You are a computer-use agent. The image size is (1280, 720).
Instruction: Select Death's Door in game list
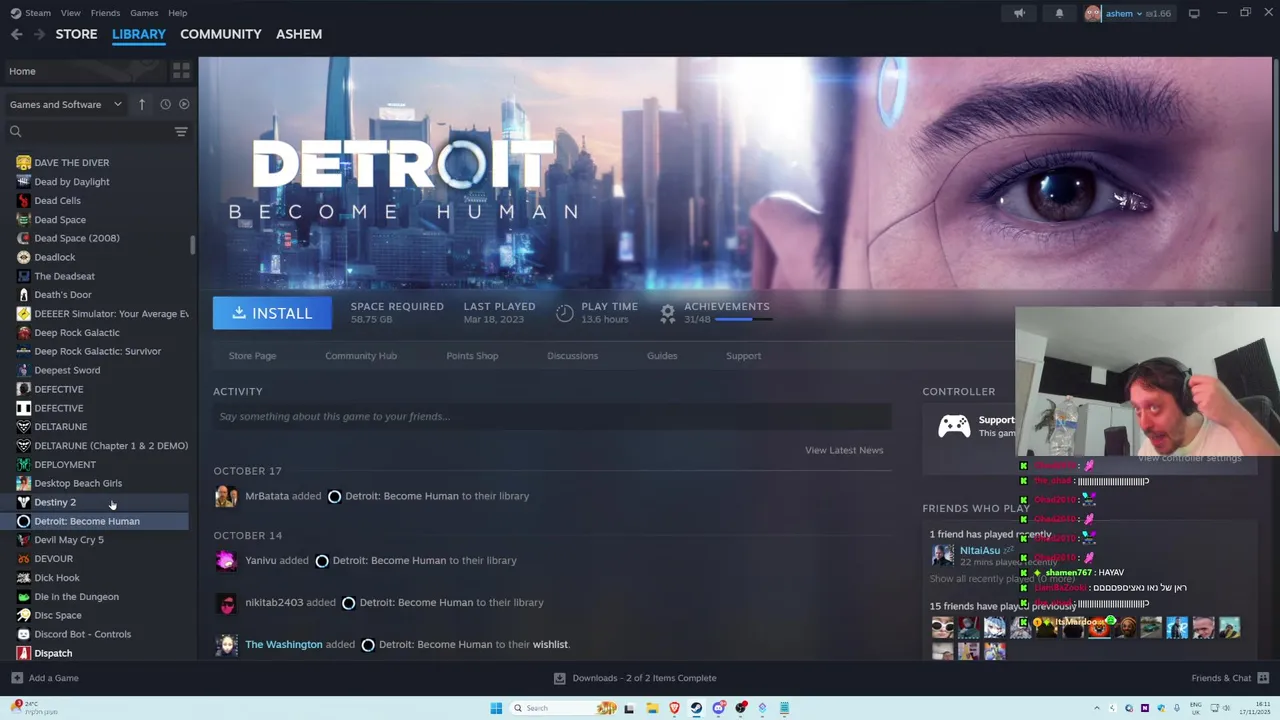click(63, 295)
